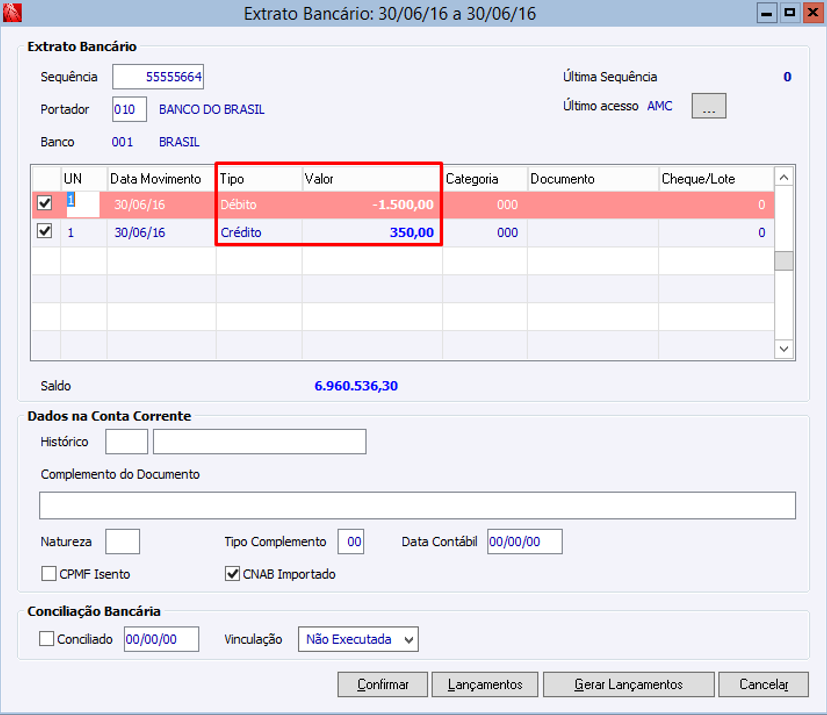This screenshot has width=827, height=715.
Task: Open Lançamentos button
Action: (x=485, y=684)
